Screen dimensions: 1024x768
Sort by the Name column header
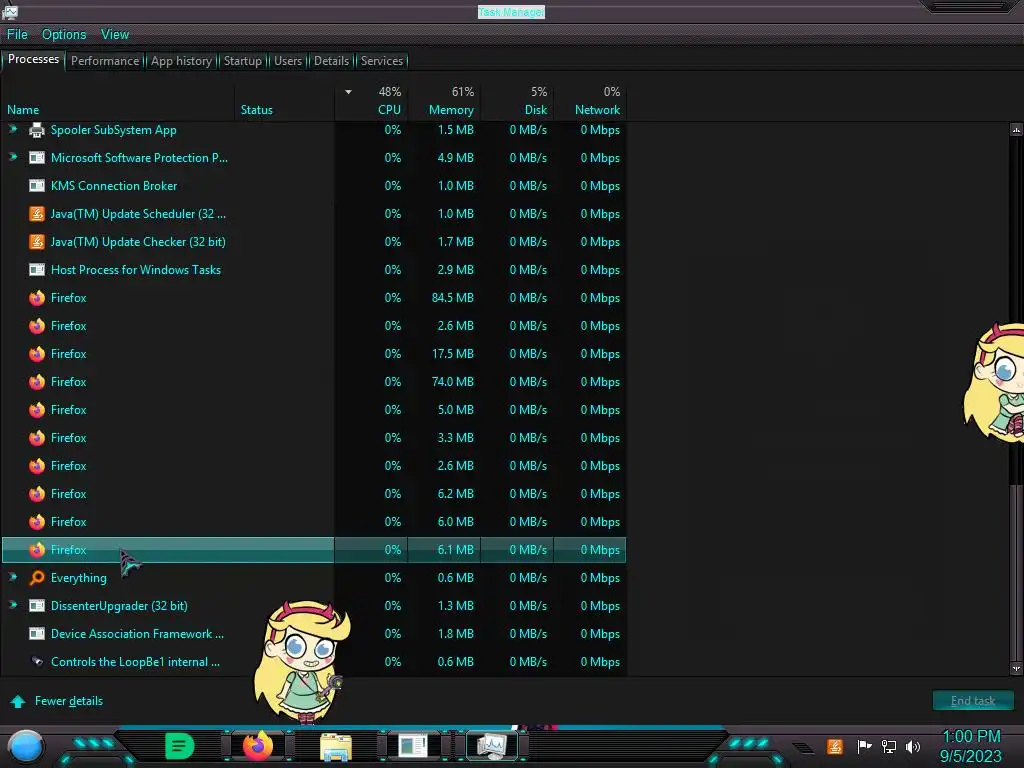click(x=118, y=102)
